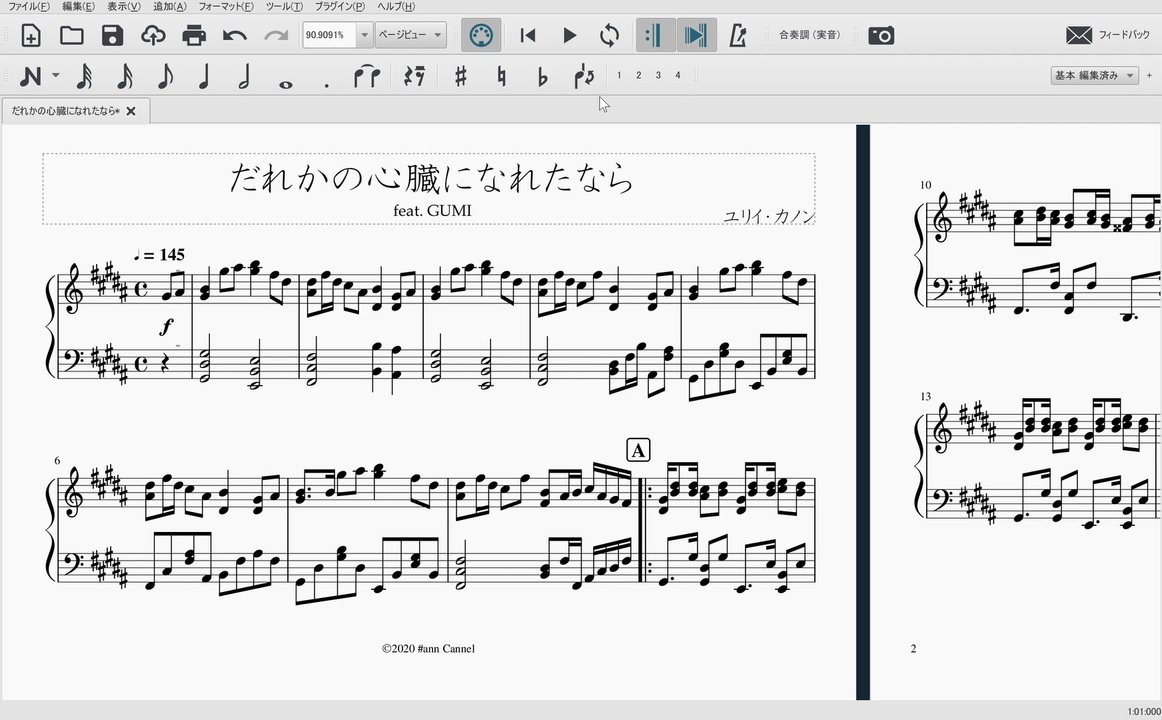Select the forte dynamic marking
Viewport: 1162px width, 720px height.
click(x=167, y=326)
